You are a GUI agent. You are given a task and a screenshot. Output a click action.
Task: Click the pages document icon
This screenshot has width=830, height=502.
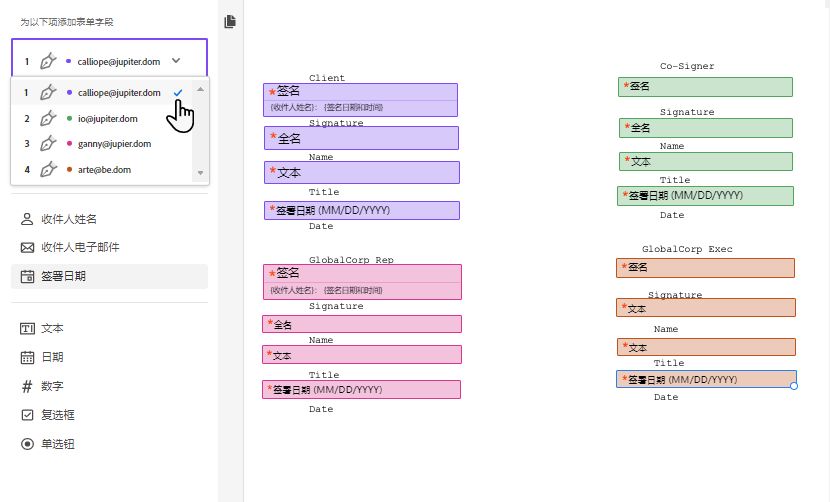(230, 22)
